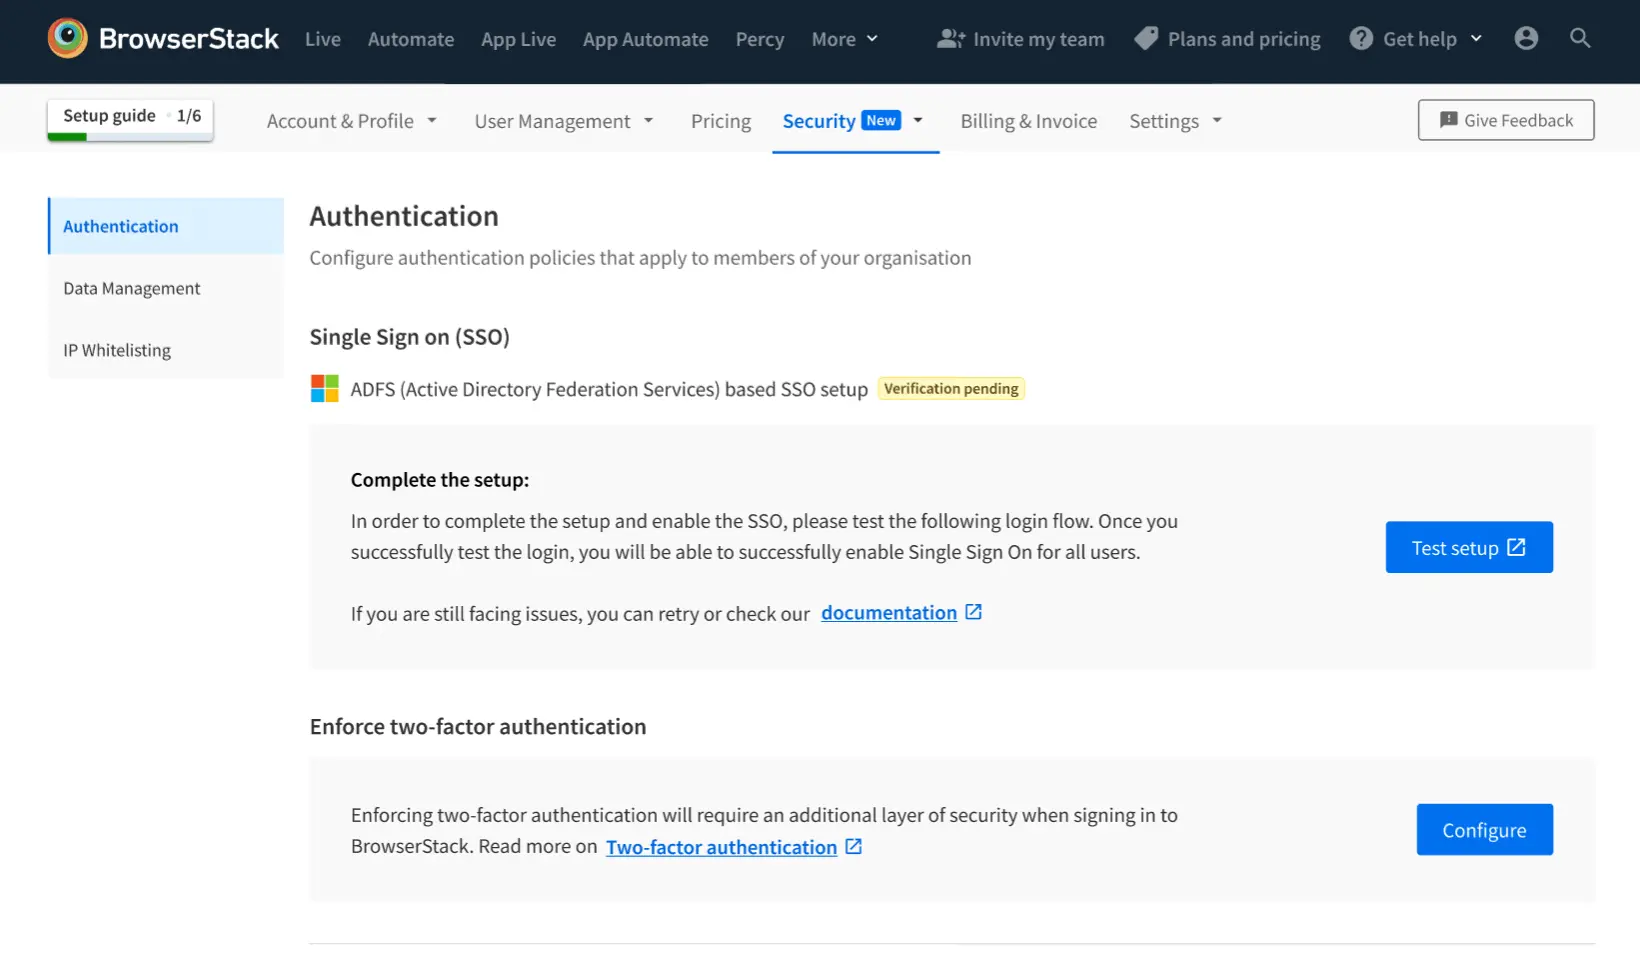Click the Microsoft ADFS logo icon
Screen dimensions: 1640x980
coord(325,389)
